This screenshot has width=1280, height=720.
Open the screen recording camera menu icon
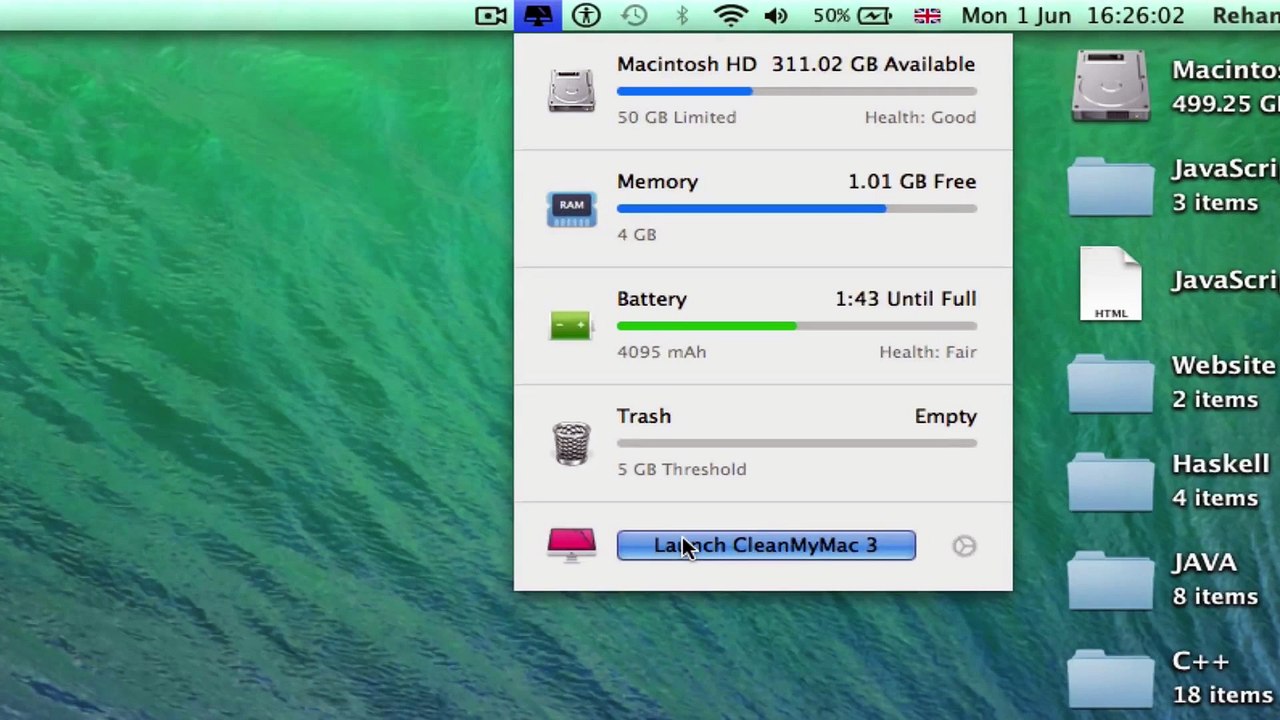tap(491, 15)
